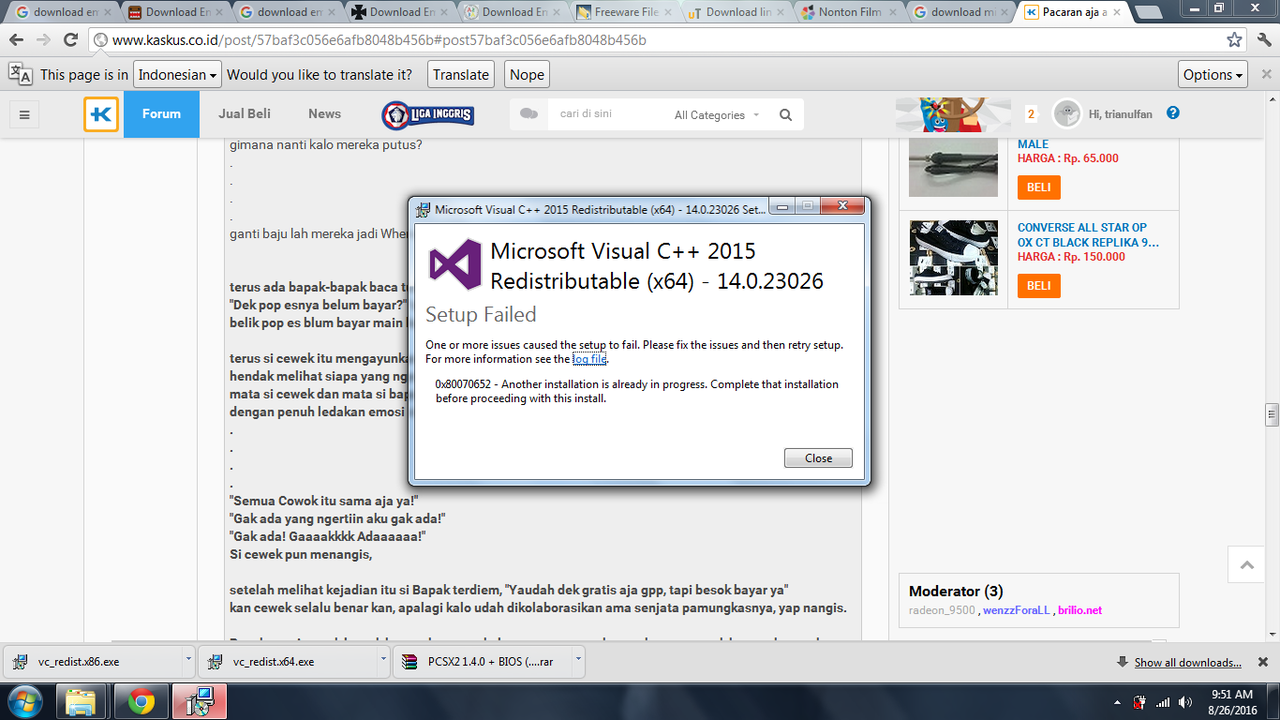
Task: Open the Kaskus help question mark icon
Action: pyautogui.click(x=1173, y=113)
